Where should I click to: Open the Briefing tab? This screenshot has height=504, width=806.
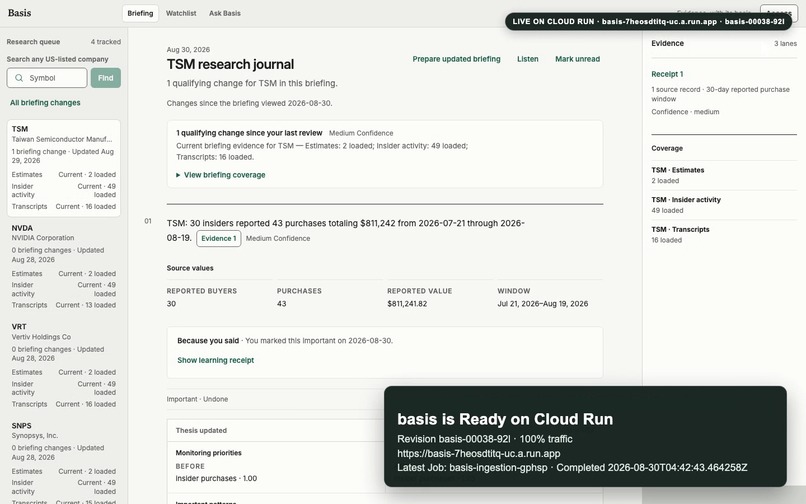click(x=140, y=13)
